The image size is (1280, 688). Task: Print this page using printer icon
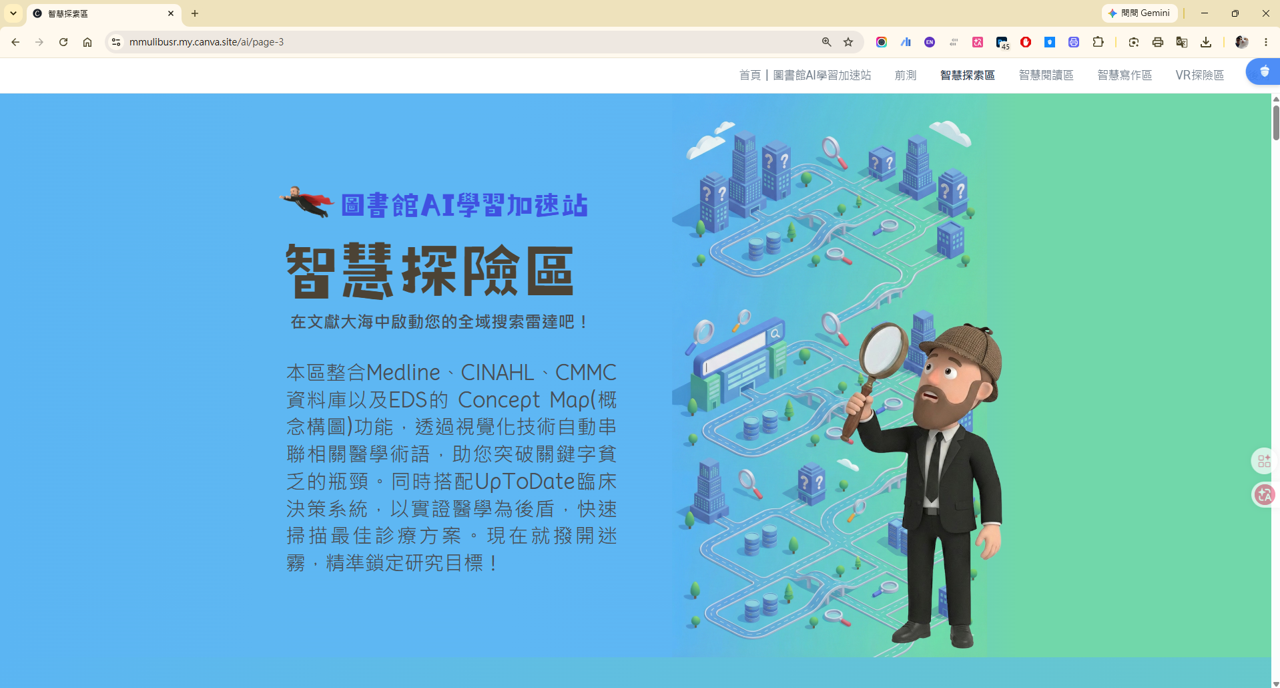tap(1157, 42)
